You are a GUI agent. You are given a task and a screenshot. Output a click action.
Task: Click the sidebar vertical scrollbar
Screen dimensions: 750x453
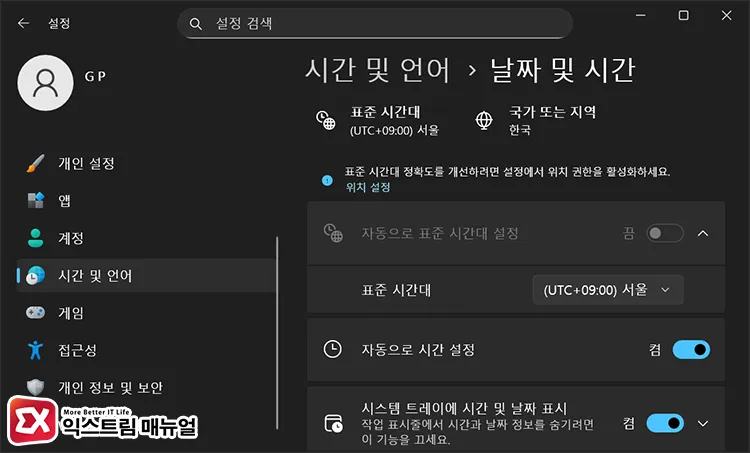click(x=277, y=333)
